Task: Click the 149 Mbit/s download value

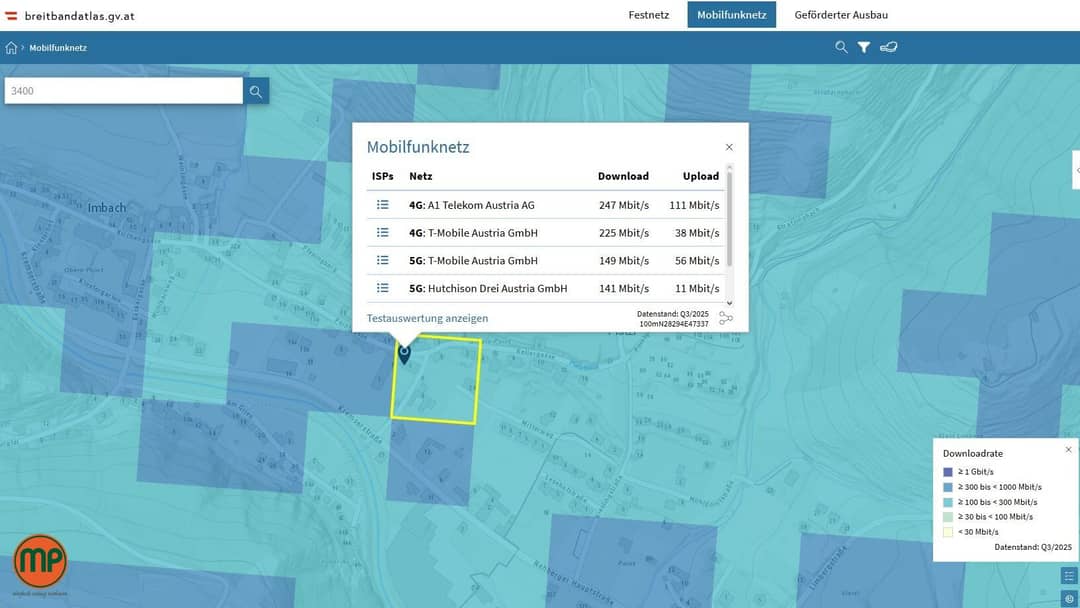Action: tap(624, 260)
